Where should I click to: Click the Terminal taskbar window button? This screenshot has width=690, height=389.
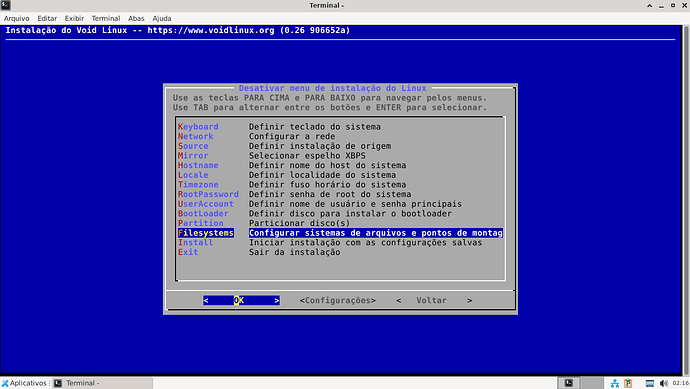click(103, 383)
